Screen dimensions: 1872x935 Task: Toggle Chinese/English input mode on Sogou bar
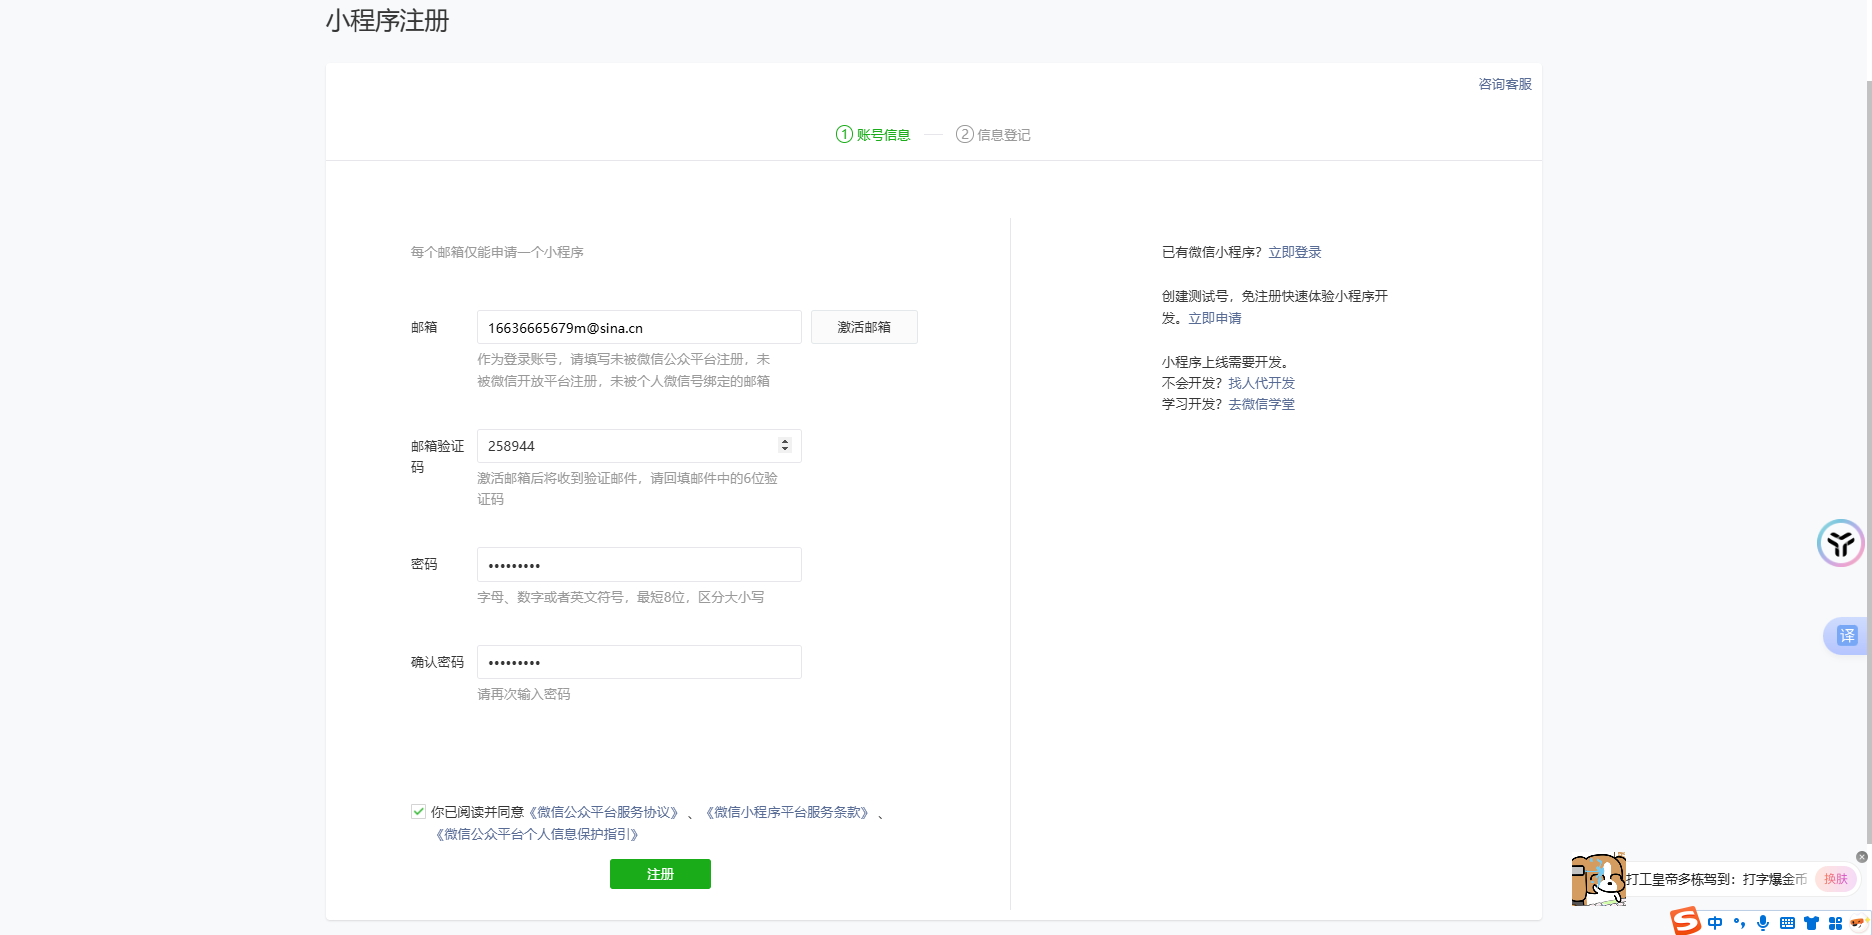coord(1715,922)
